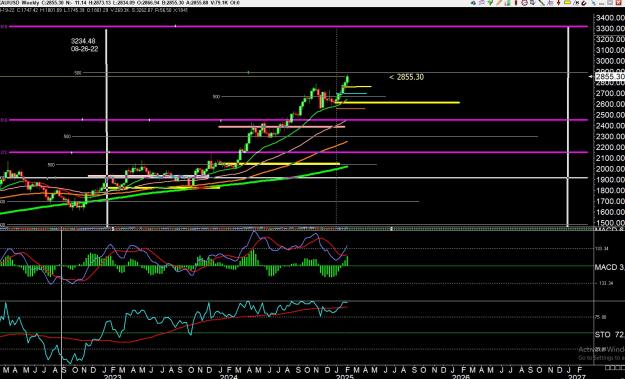Click the green vertical bar toolbar icon
Image resolution: width=625 pixels, height=379 pixels.
[x=508, y=3]
